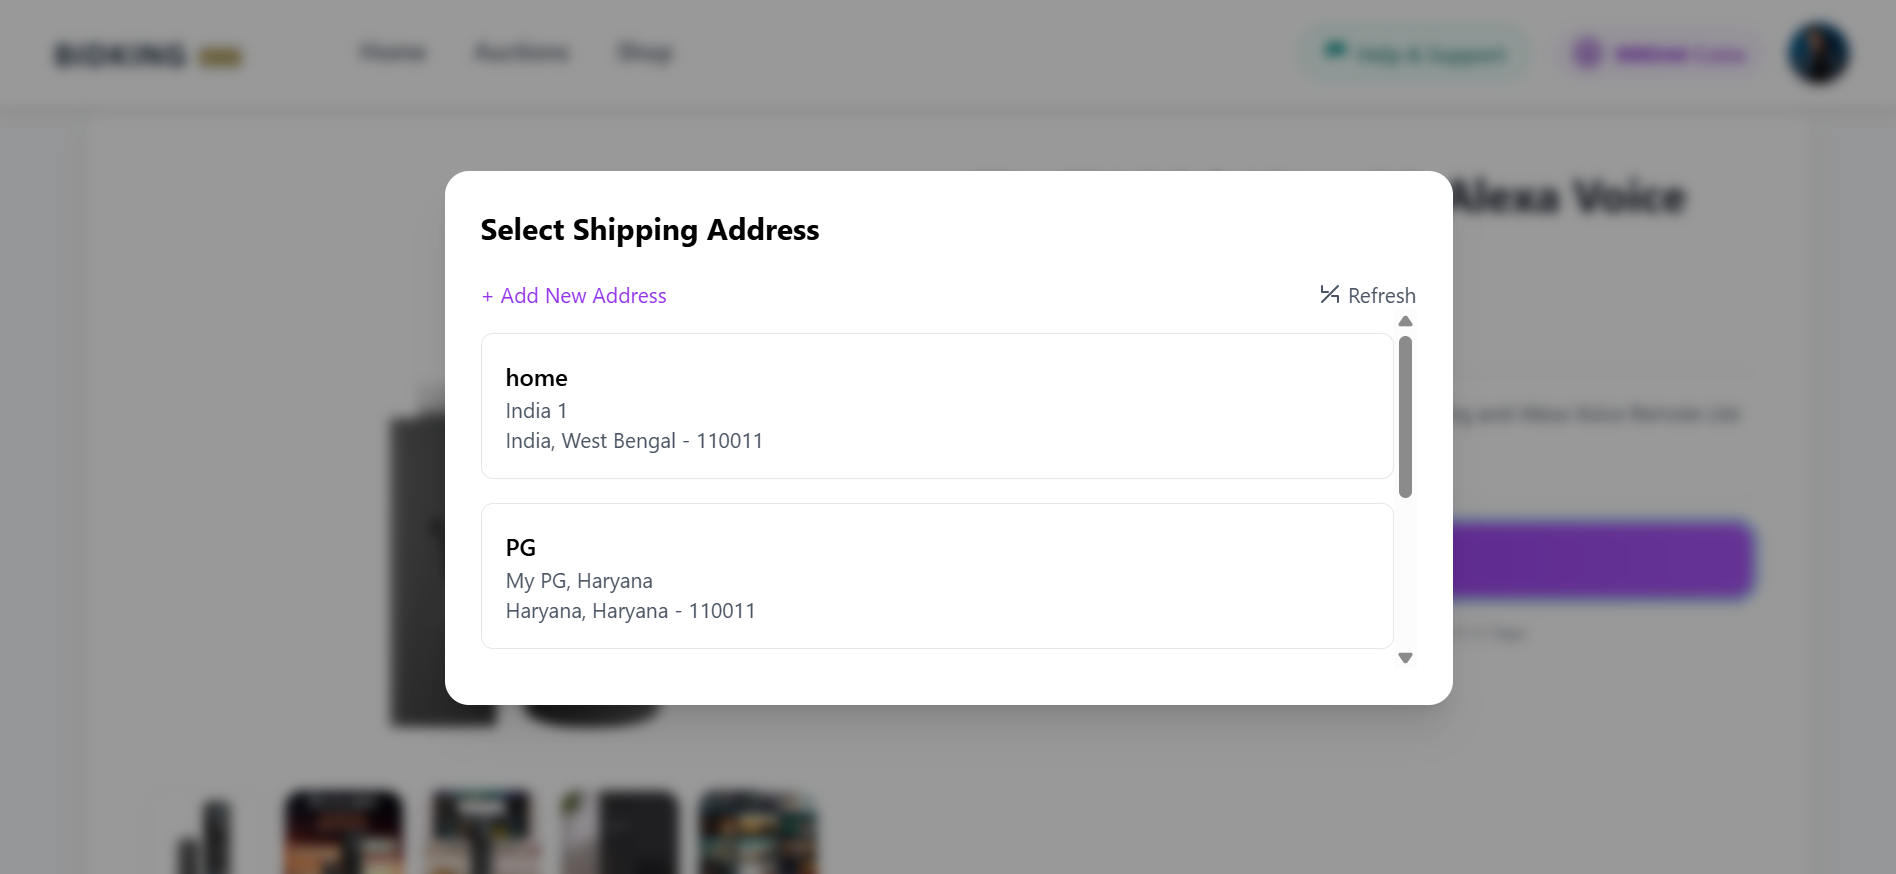
Task: Click the address list scroll-up arrow
Action: pyautogui.click(x=1405, y=322)
